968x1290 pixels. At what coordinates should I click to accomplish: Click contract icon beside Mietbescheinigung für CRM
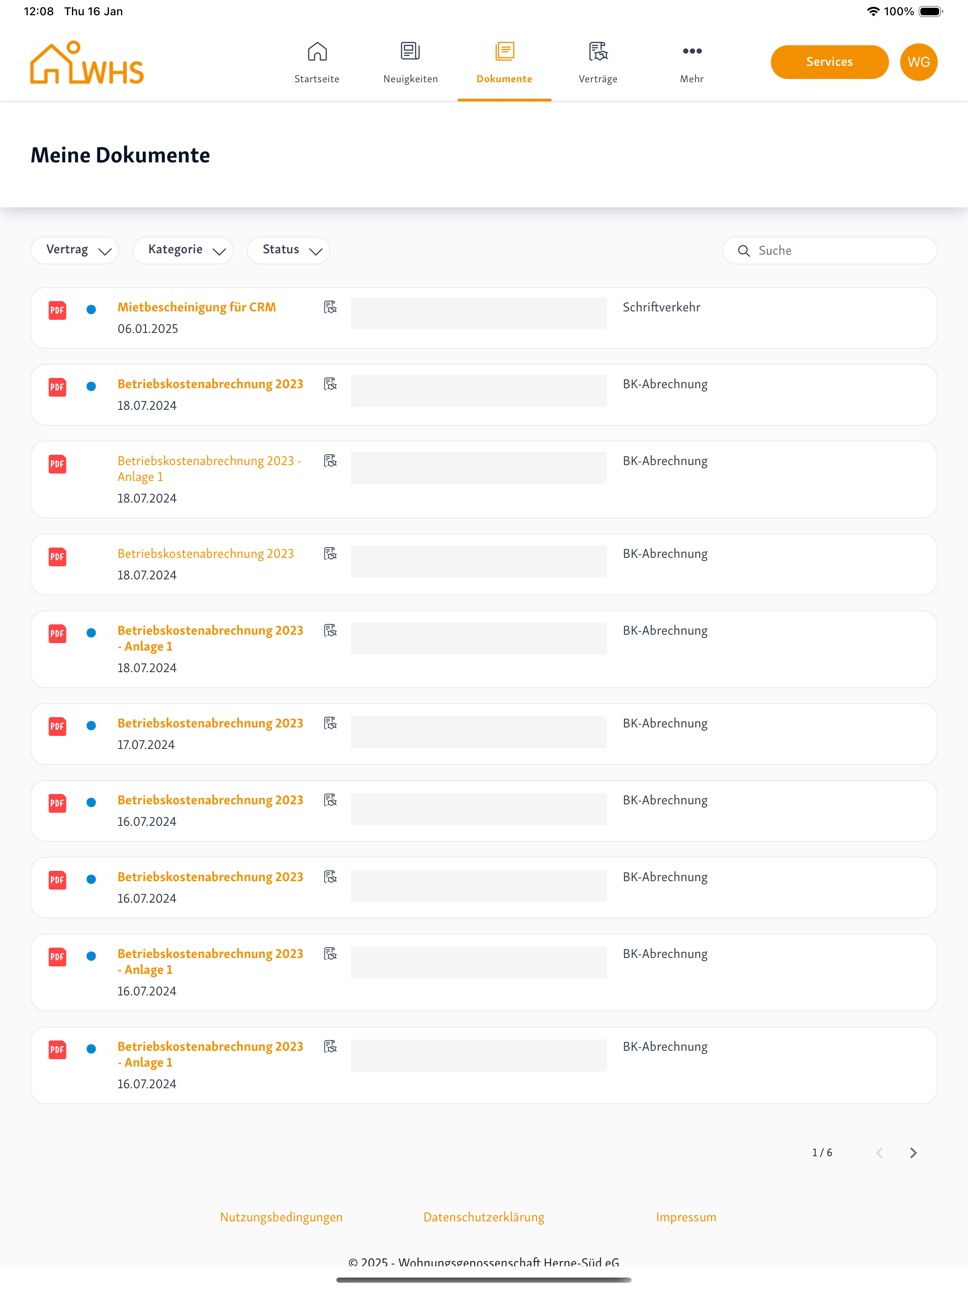click(x=330, y=307)
